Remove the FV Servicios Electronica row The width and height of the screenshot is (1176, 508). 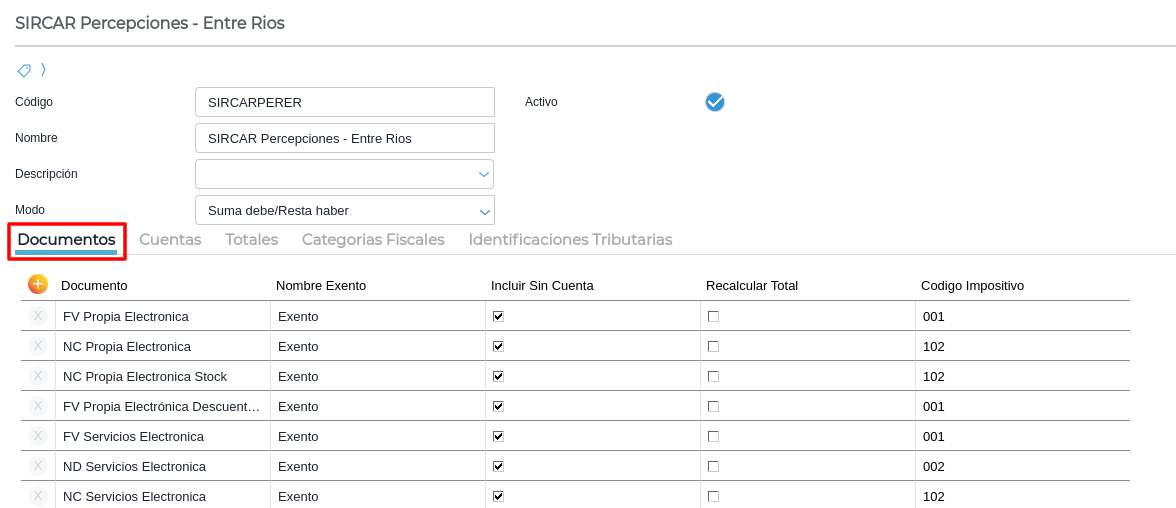[38, 436]
